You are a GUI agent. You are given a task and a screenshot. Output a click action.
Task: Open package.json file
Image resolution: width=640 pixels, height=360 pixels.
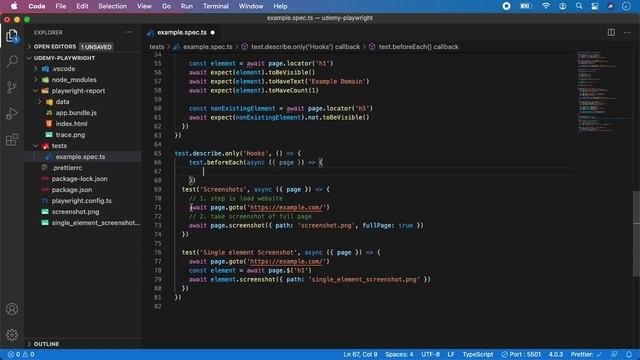[x=72, y=190]
